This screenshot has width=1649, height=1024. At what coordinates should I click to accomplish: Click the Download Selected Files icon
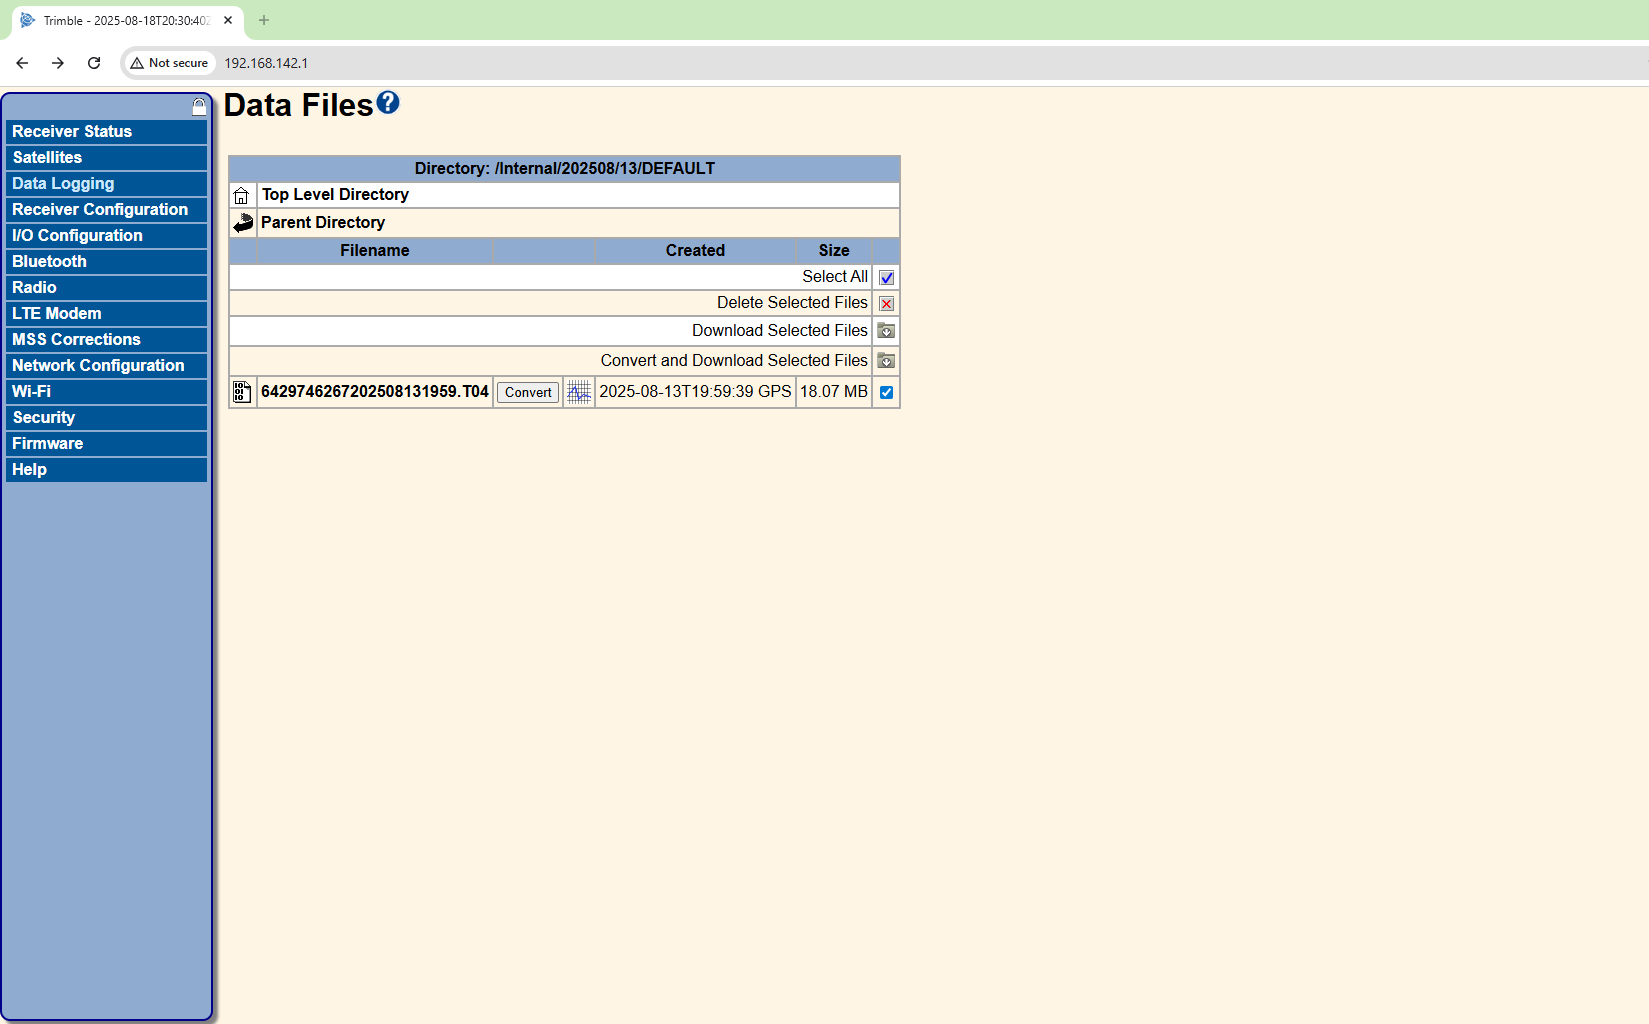tap(886, 331)
